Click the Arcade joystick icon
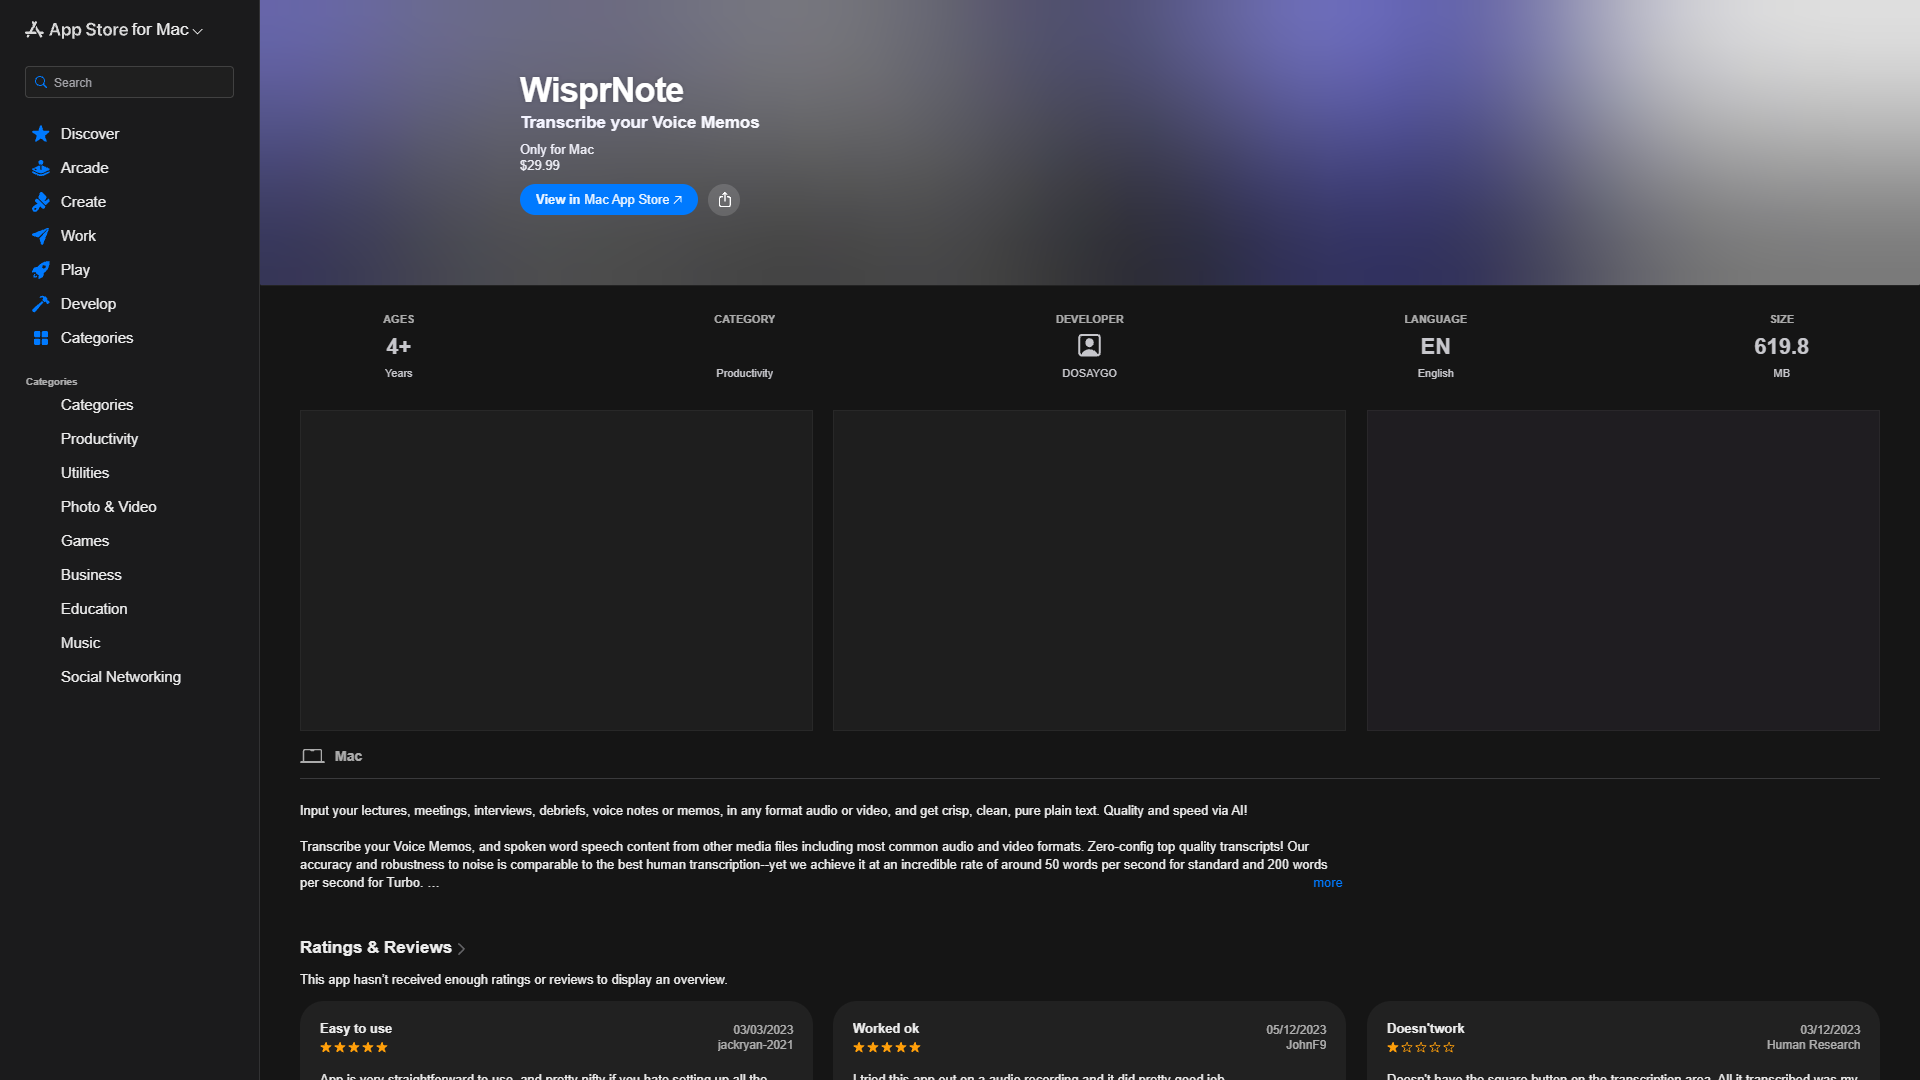Screen dimensions: 1920x1080 pyautogui.click(x=41, y=168)
